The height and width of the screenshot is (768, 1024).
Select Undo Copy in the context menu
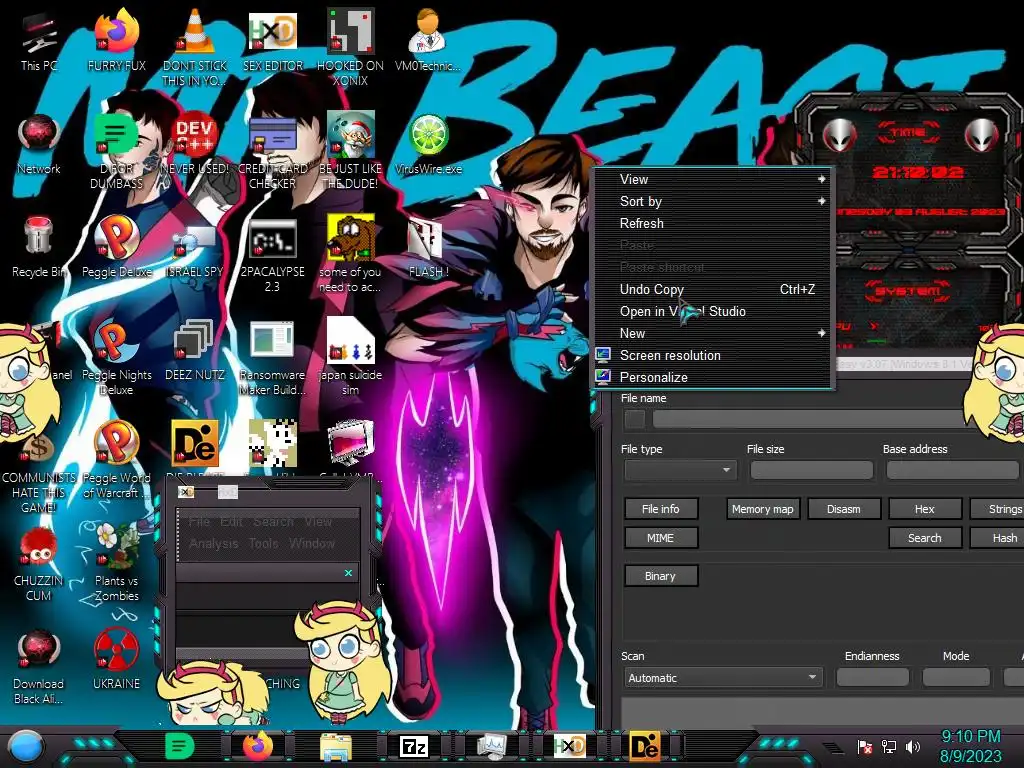[x=714, y=289]
